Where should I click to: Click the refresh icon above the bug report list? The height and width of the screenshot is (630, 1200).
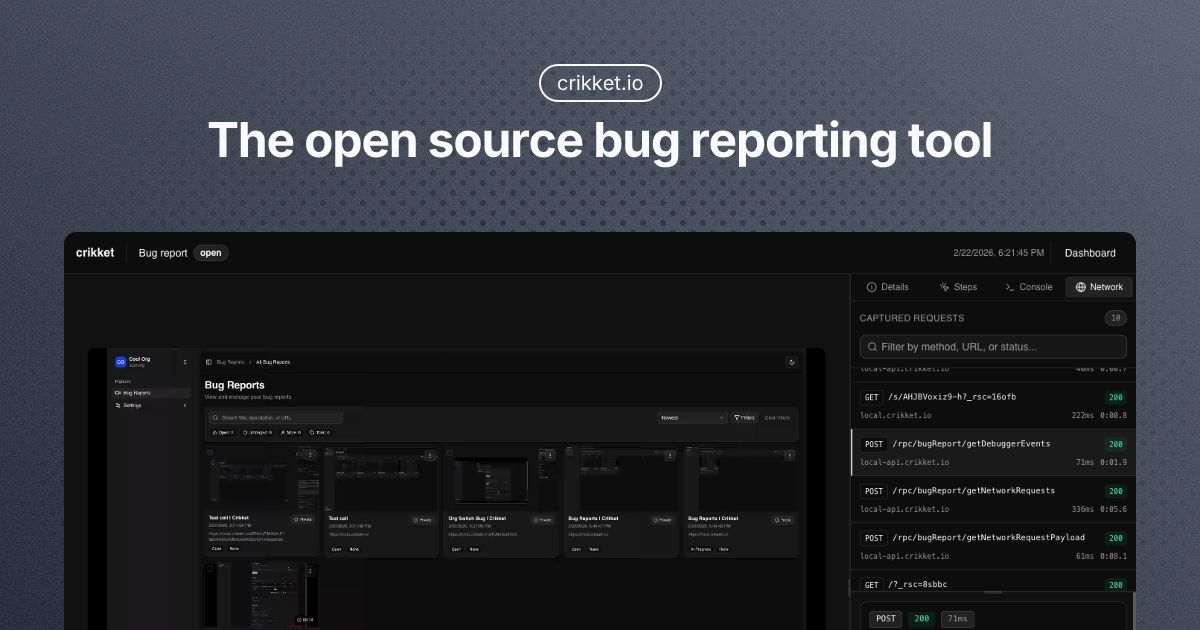pyautogui.click(x=793, y=360)
